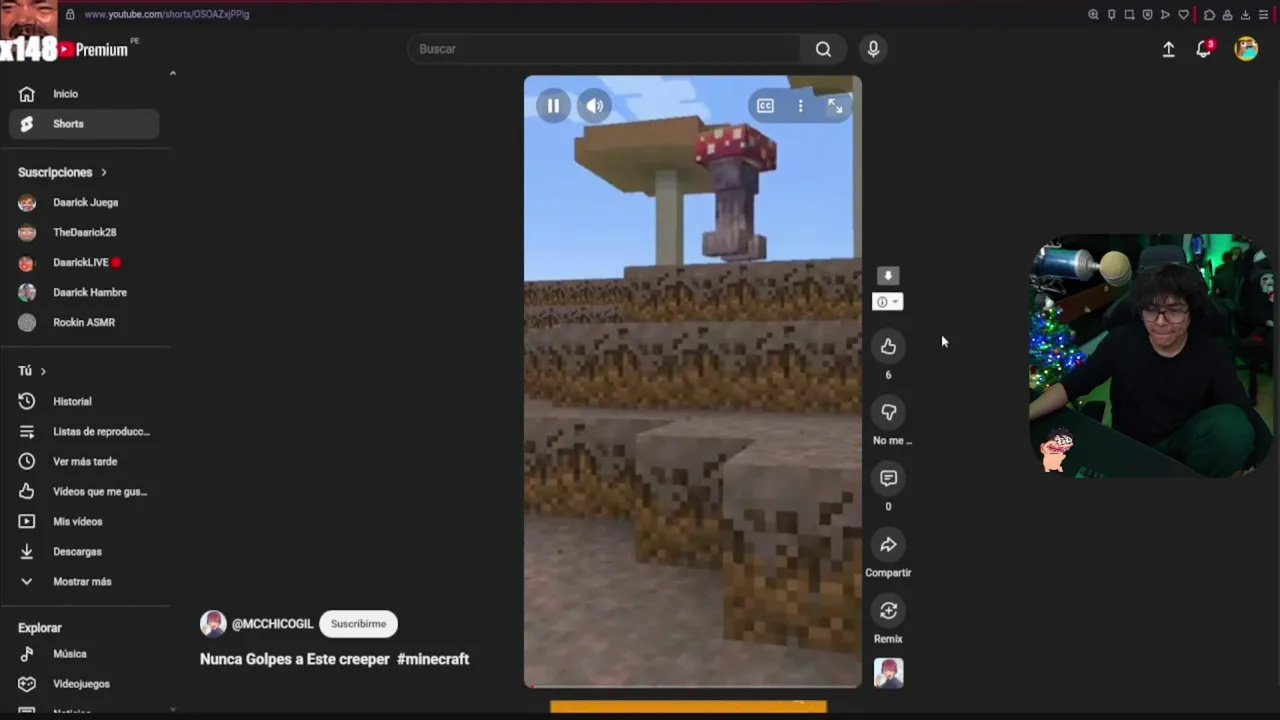Toggle closed captions on the short
Screen dimensions: 1280x720
(x=765, y=106)
